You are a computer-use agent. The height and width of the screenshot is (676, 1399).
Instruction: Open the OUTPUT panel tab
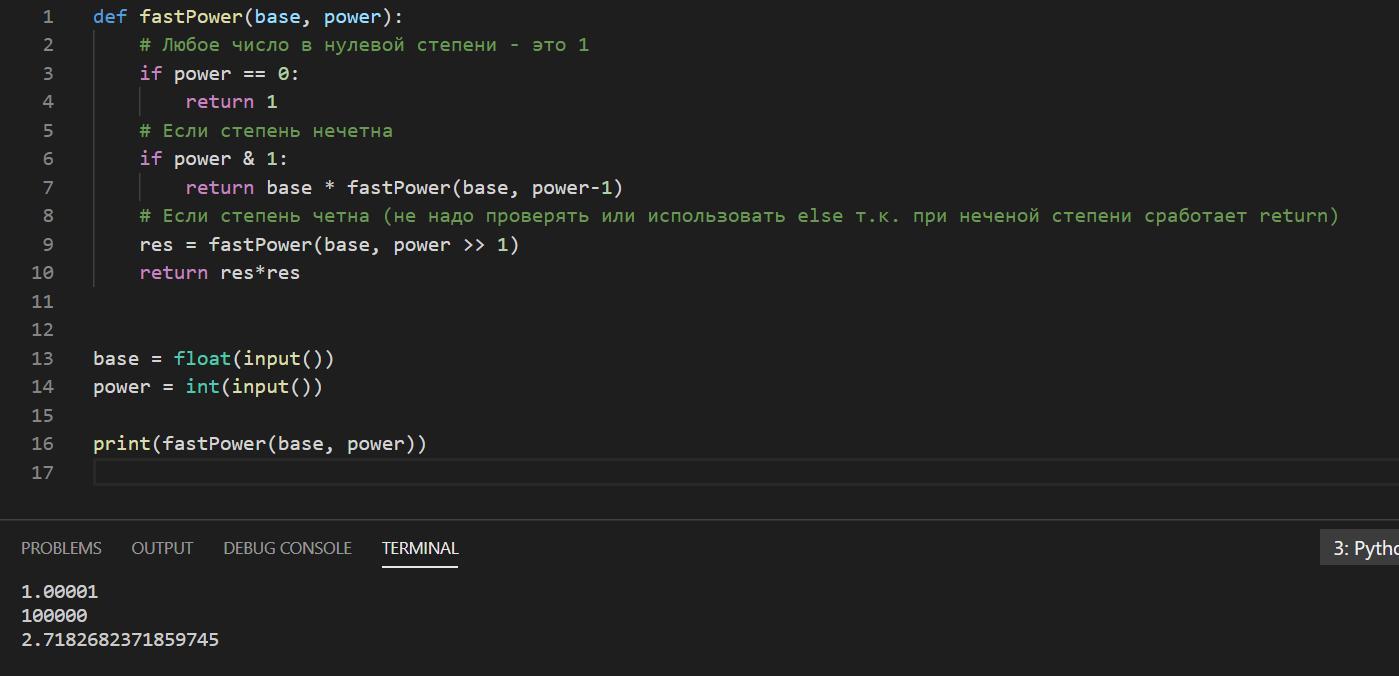point(162,548)
